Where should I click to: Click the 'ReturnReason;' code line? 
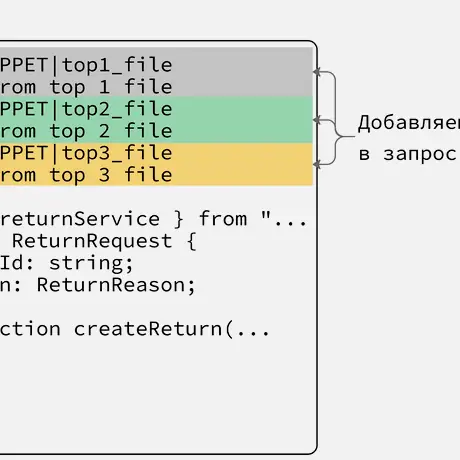point(97,285)
